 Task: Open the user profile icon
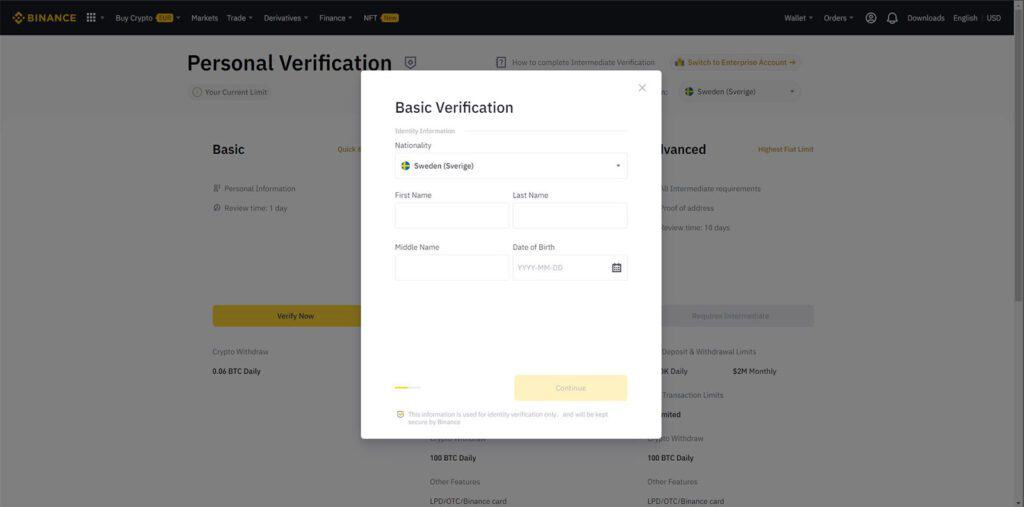(871, 18)
